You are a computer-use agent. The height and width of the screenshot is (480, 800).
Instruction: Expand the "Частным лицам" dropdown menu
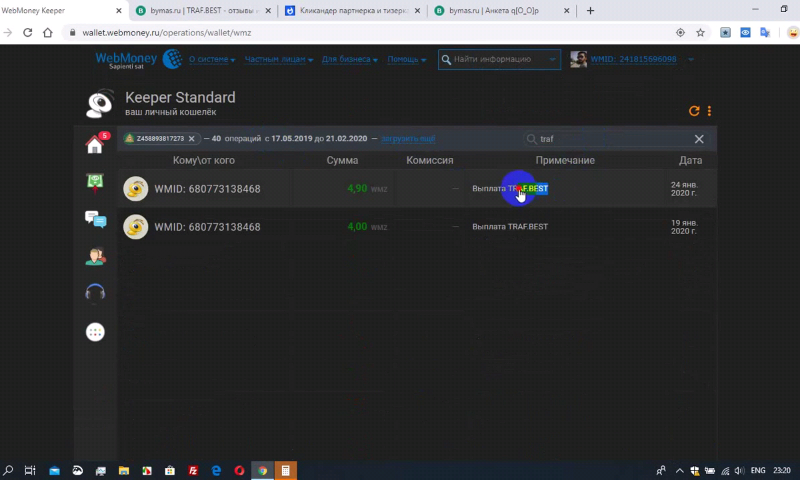[277, 60]
